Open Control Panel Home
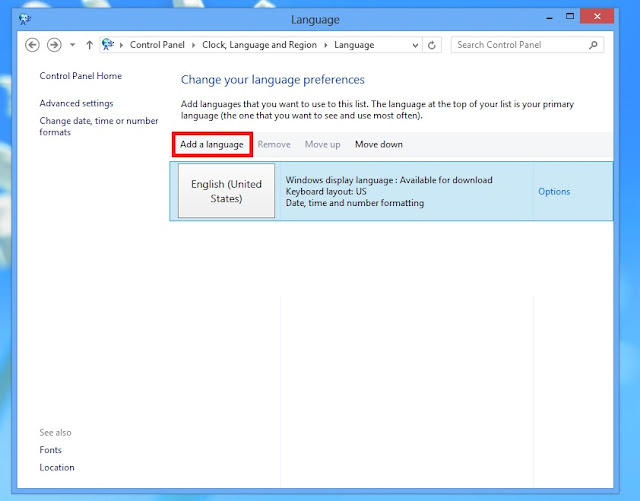This screenshot has height=501, width=640. [80, 76]
